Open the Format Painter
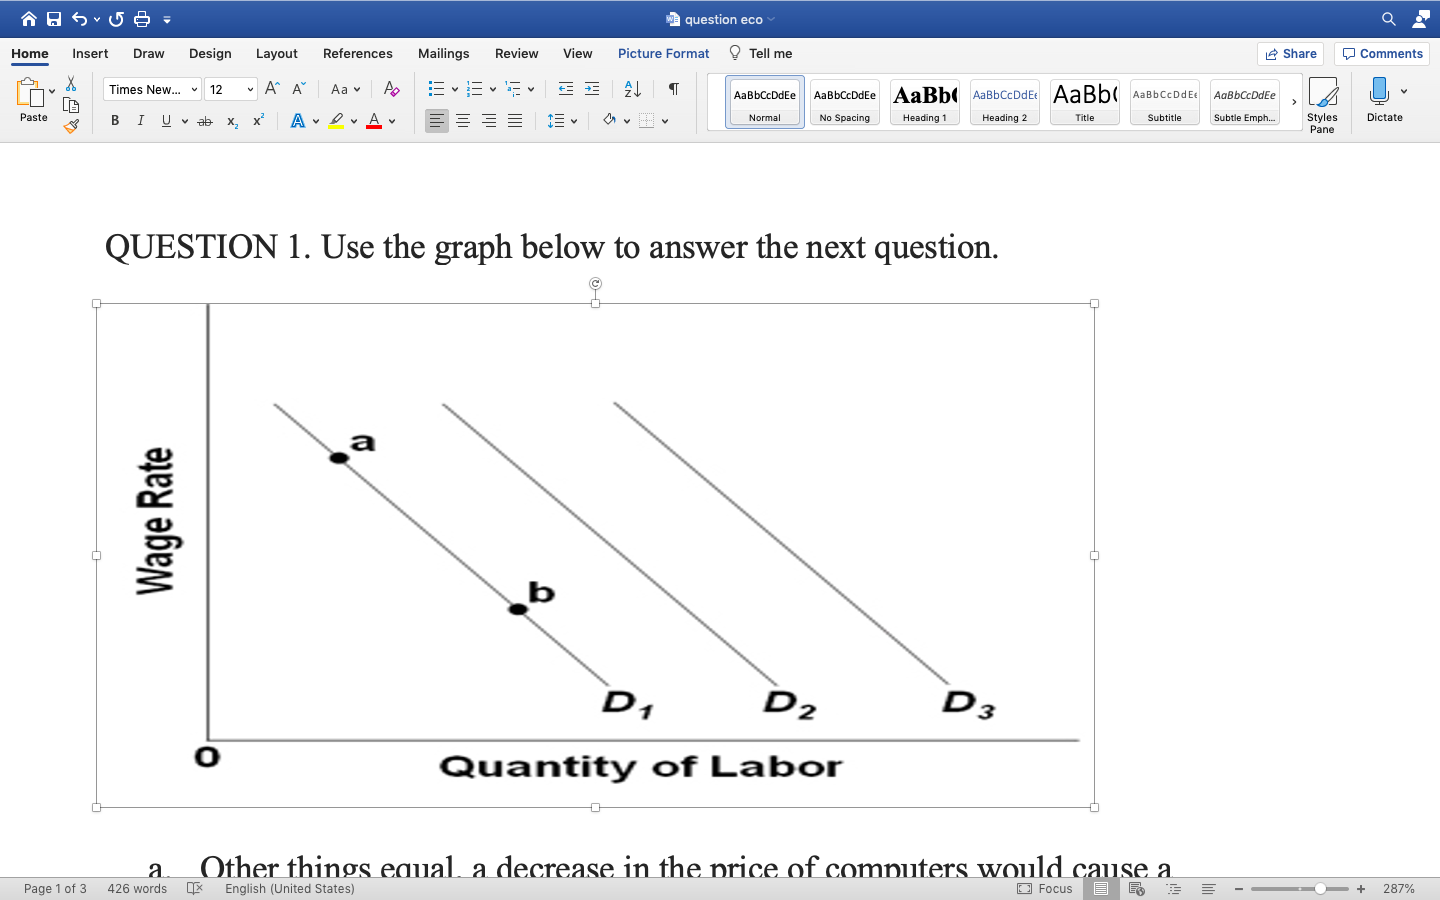Image resolution: width=1440 pixels, height=900 pixels. [x=70, y=126]
